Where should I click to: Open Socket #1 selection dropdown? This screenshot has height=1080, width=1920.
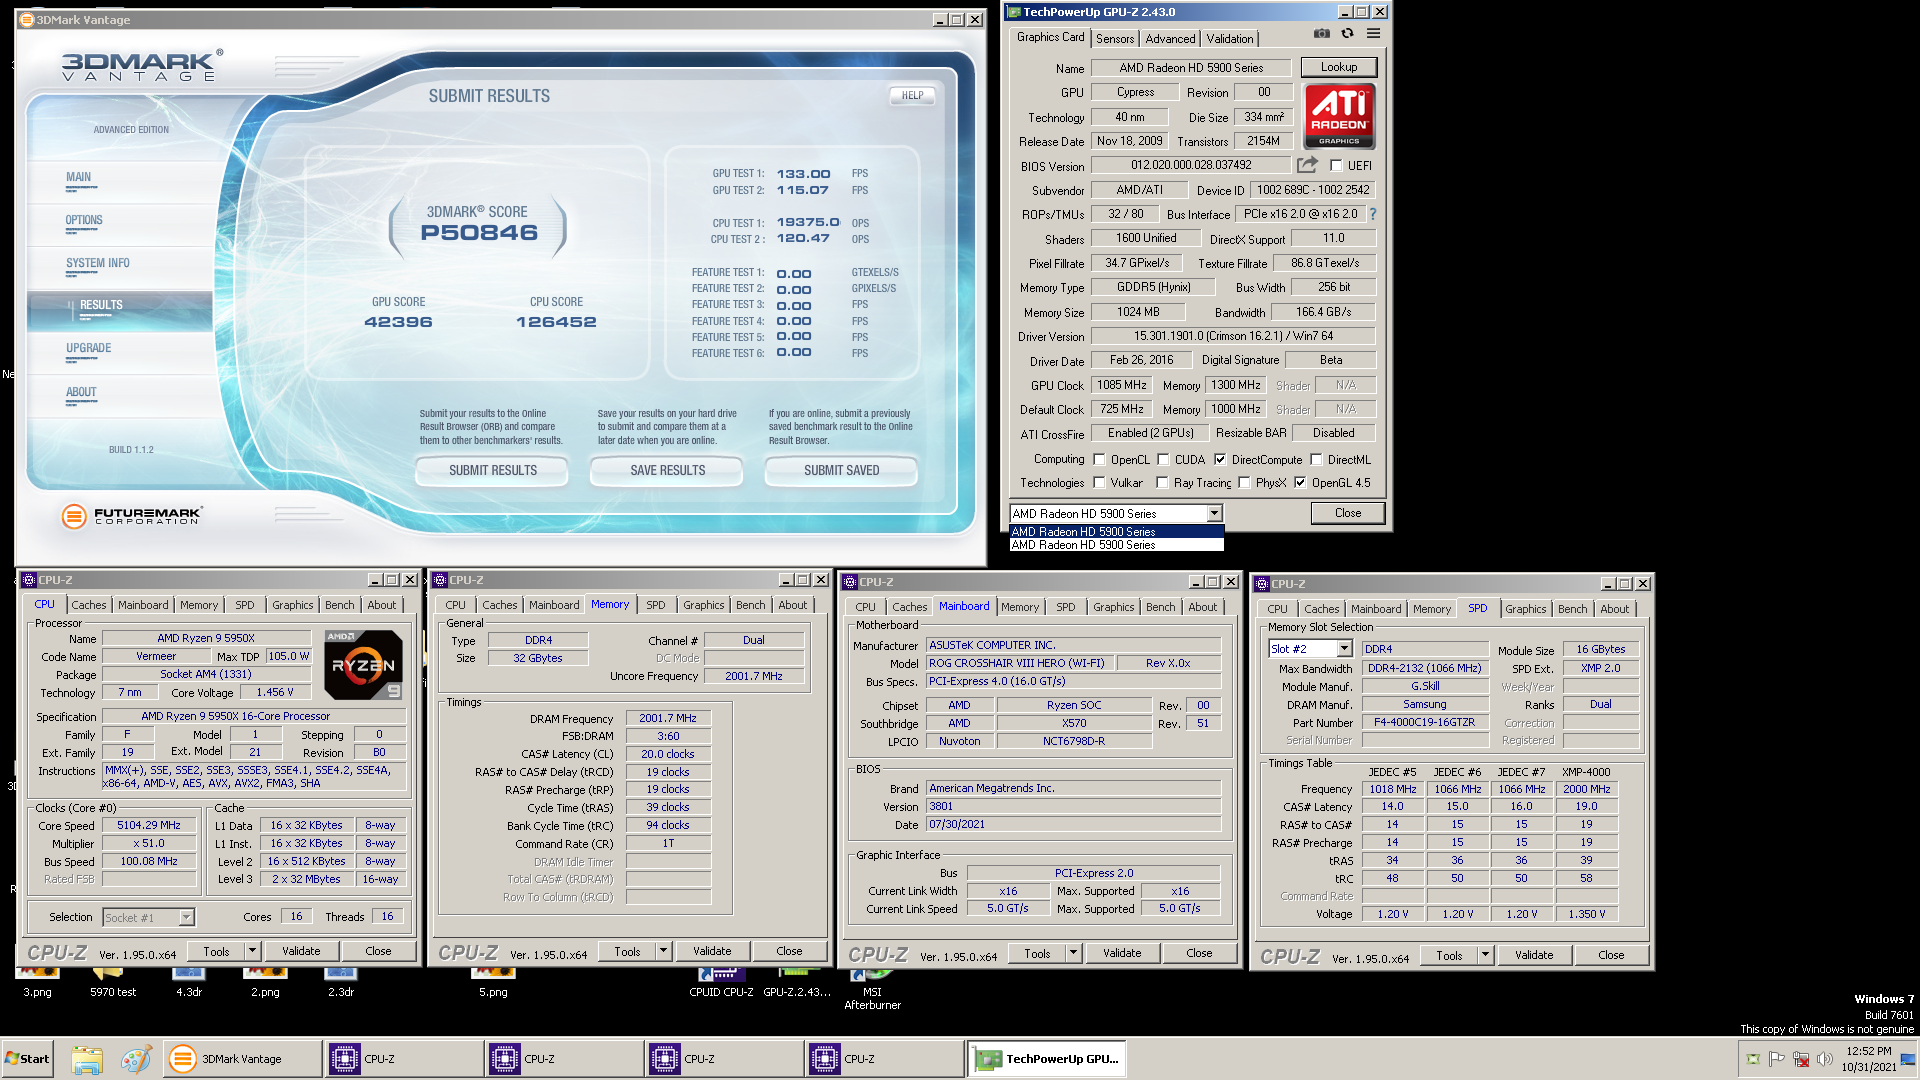pos(186,918)
